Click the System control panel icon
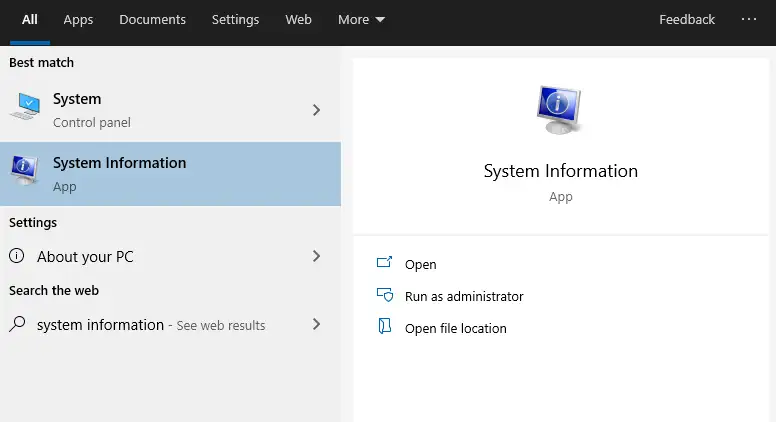The width and height of the screenshot is (776, 422). (25, 106)
